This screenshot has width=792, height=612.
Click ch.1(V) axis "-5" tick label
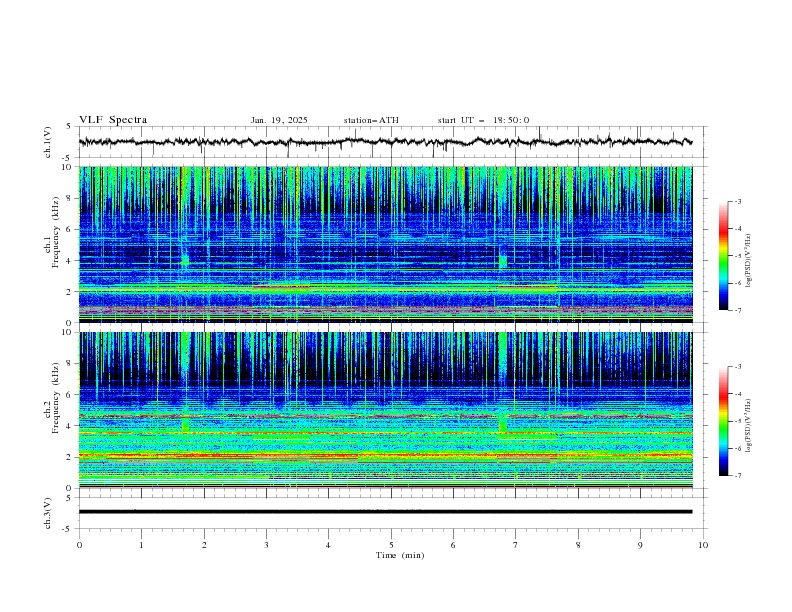coord(68,158)
